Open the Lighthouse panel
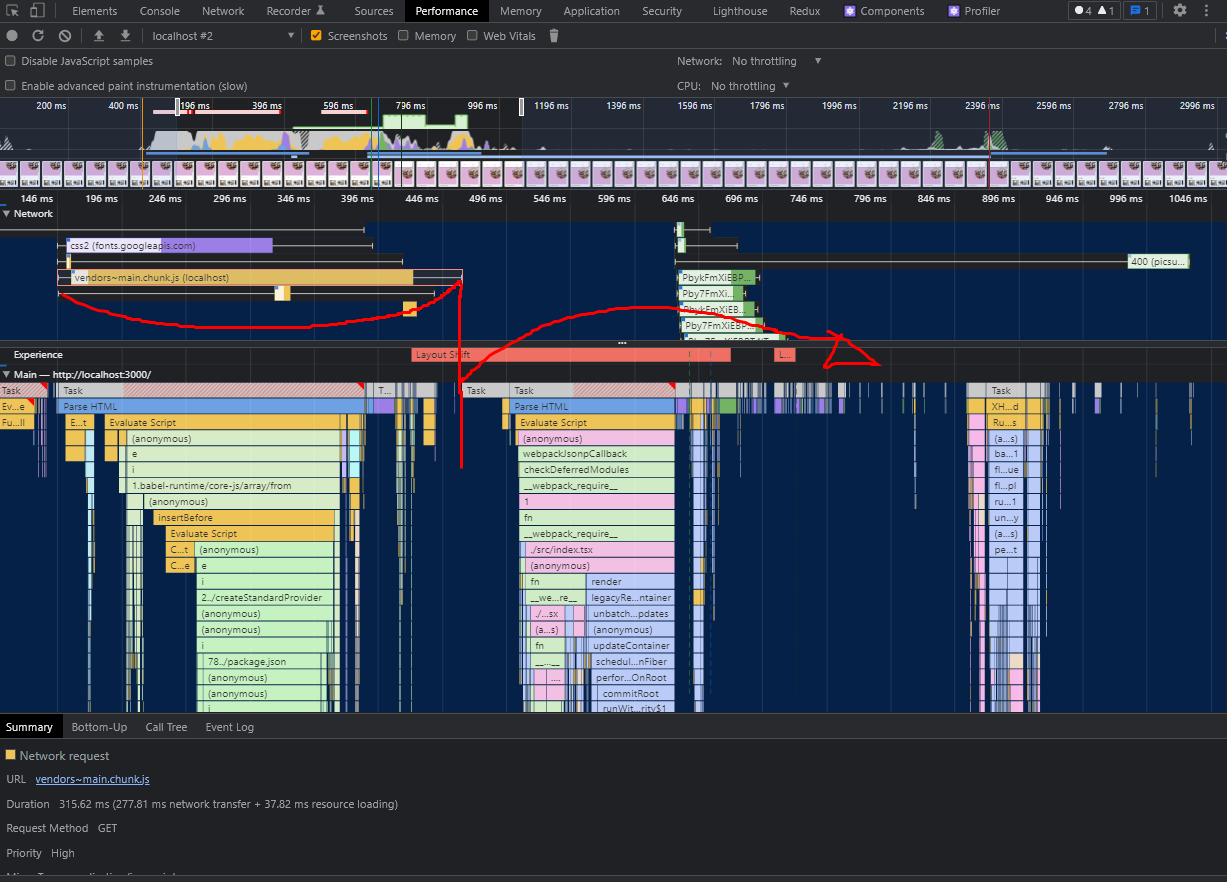Image resolution: width=1227 pixels, height=882 pixels. pos(740,11)
